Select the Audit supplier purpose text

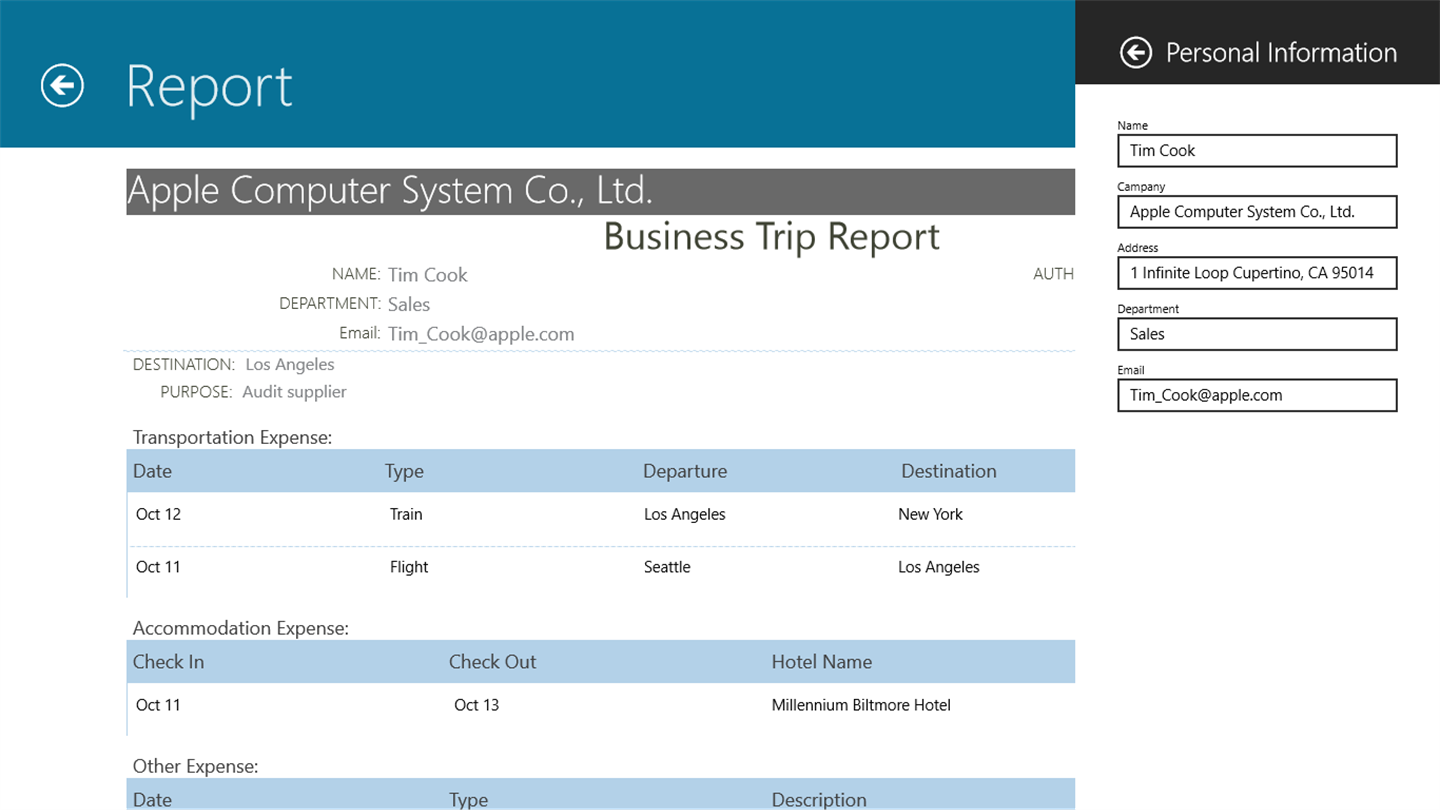(x=294, y=392)
